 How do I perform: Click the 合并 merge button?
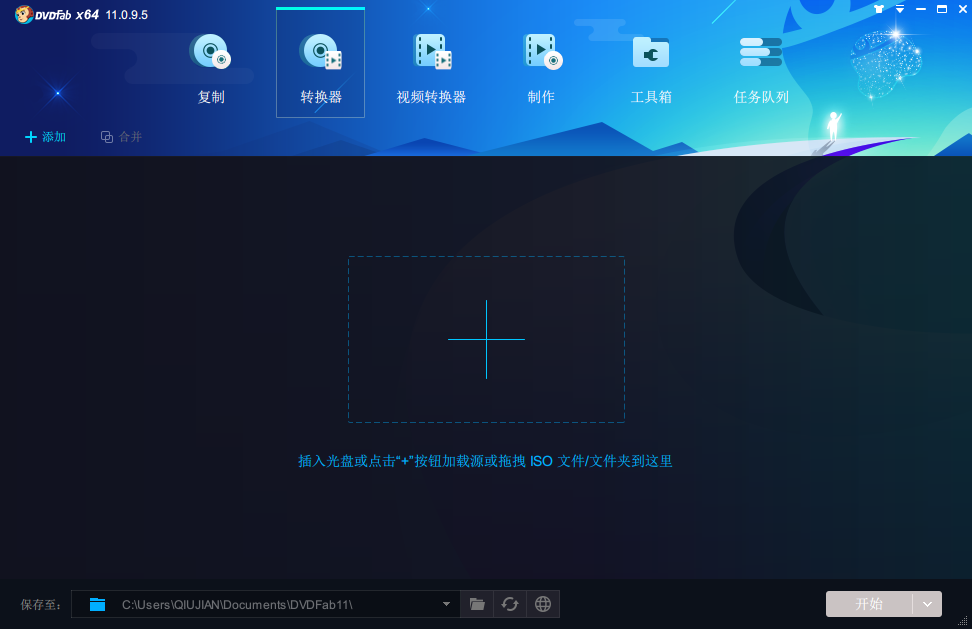(x=122, y=137)
